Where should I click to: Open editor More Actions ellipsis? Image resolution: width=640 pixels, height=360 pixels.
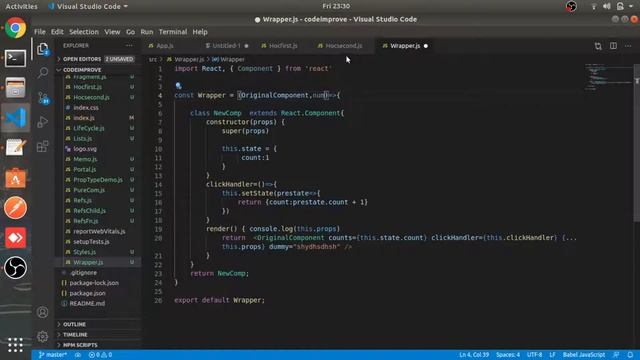point(628,46)
